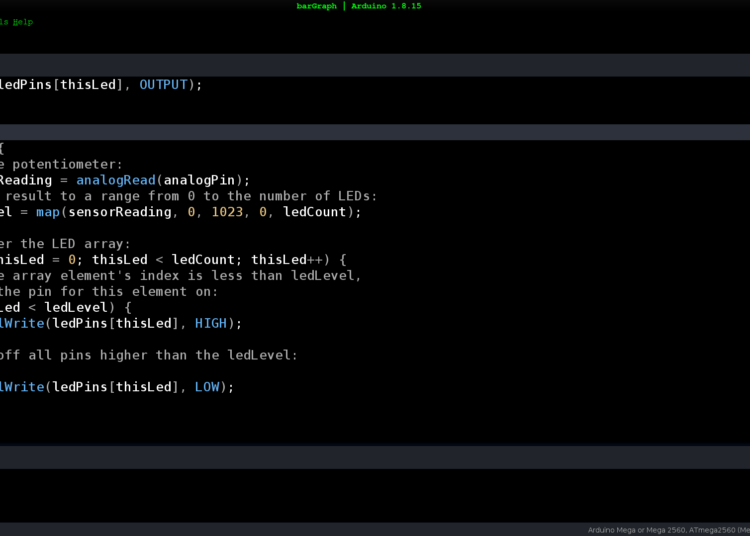750x536 pixels.
Task: Open the partially visible Tools menu
Action: click(x=4, y=21)
